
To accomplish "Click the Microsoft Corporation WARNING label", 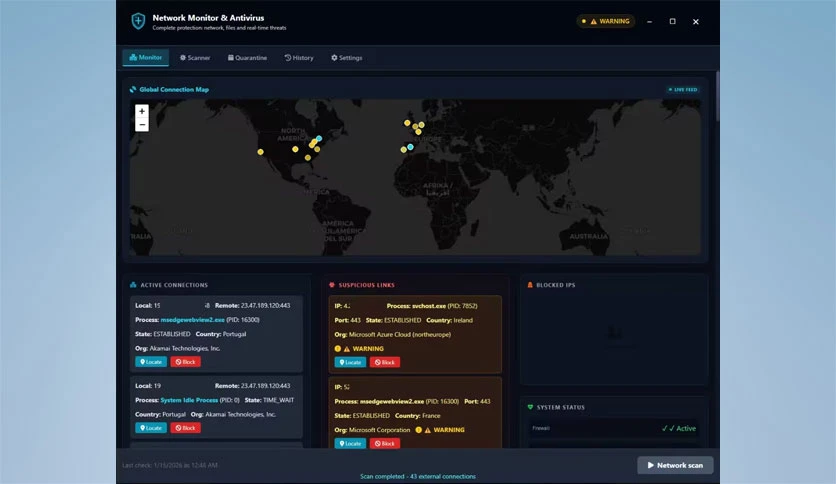I will tap(440, 430).
